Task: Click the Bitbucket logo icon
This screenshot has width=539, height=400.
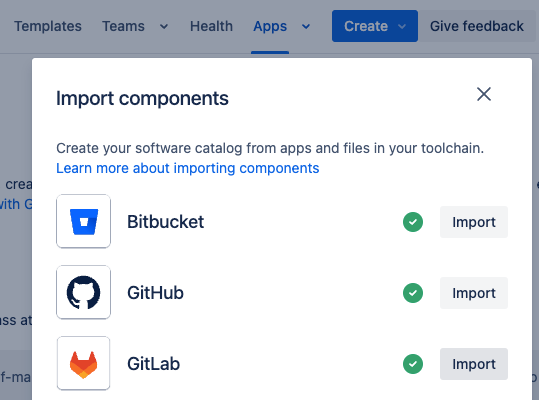Action: point(84,221)
